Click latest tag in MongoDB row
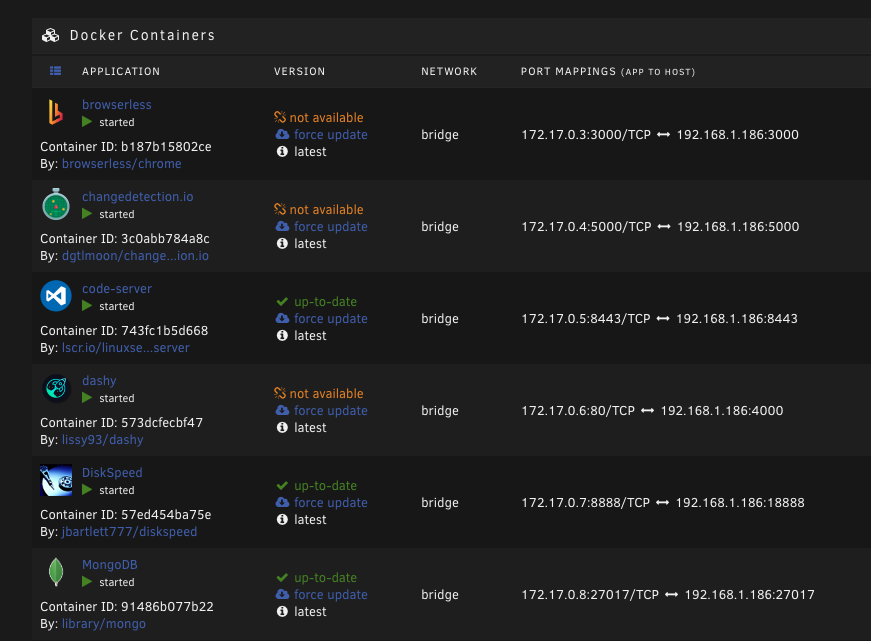The image size is (871, 641). tap(310, 612)
